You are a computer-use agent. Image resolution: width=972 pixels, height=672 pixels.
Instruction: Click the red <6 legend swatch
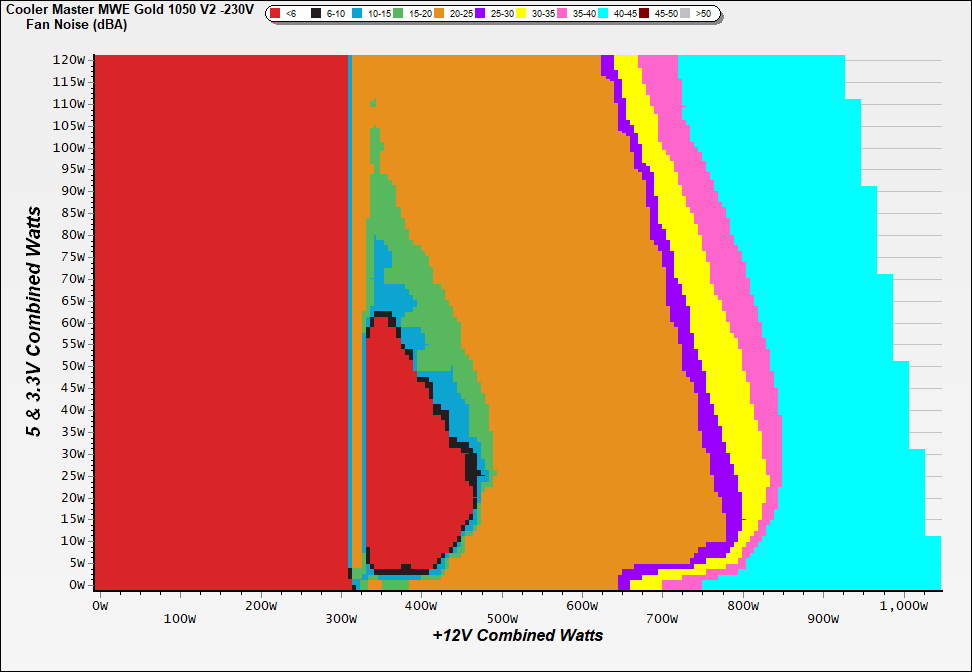point(277,14)
